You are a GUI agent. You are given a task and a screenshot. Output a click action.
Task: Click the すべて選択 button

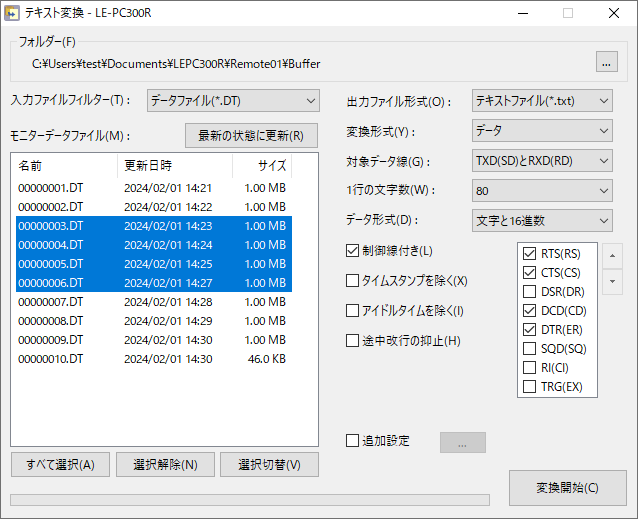(59, 464)
